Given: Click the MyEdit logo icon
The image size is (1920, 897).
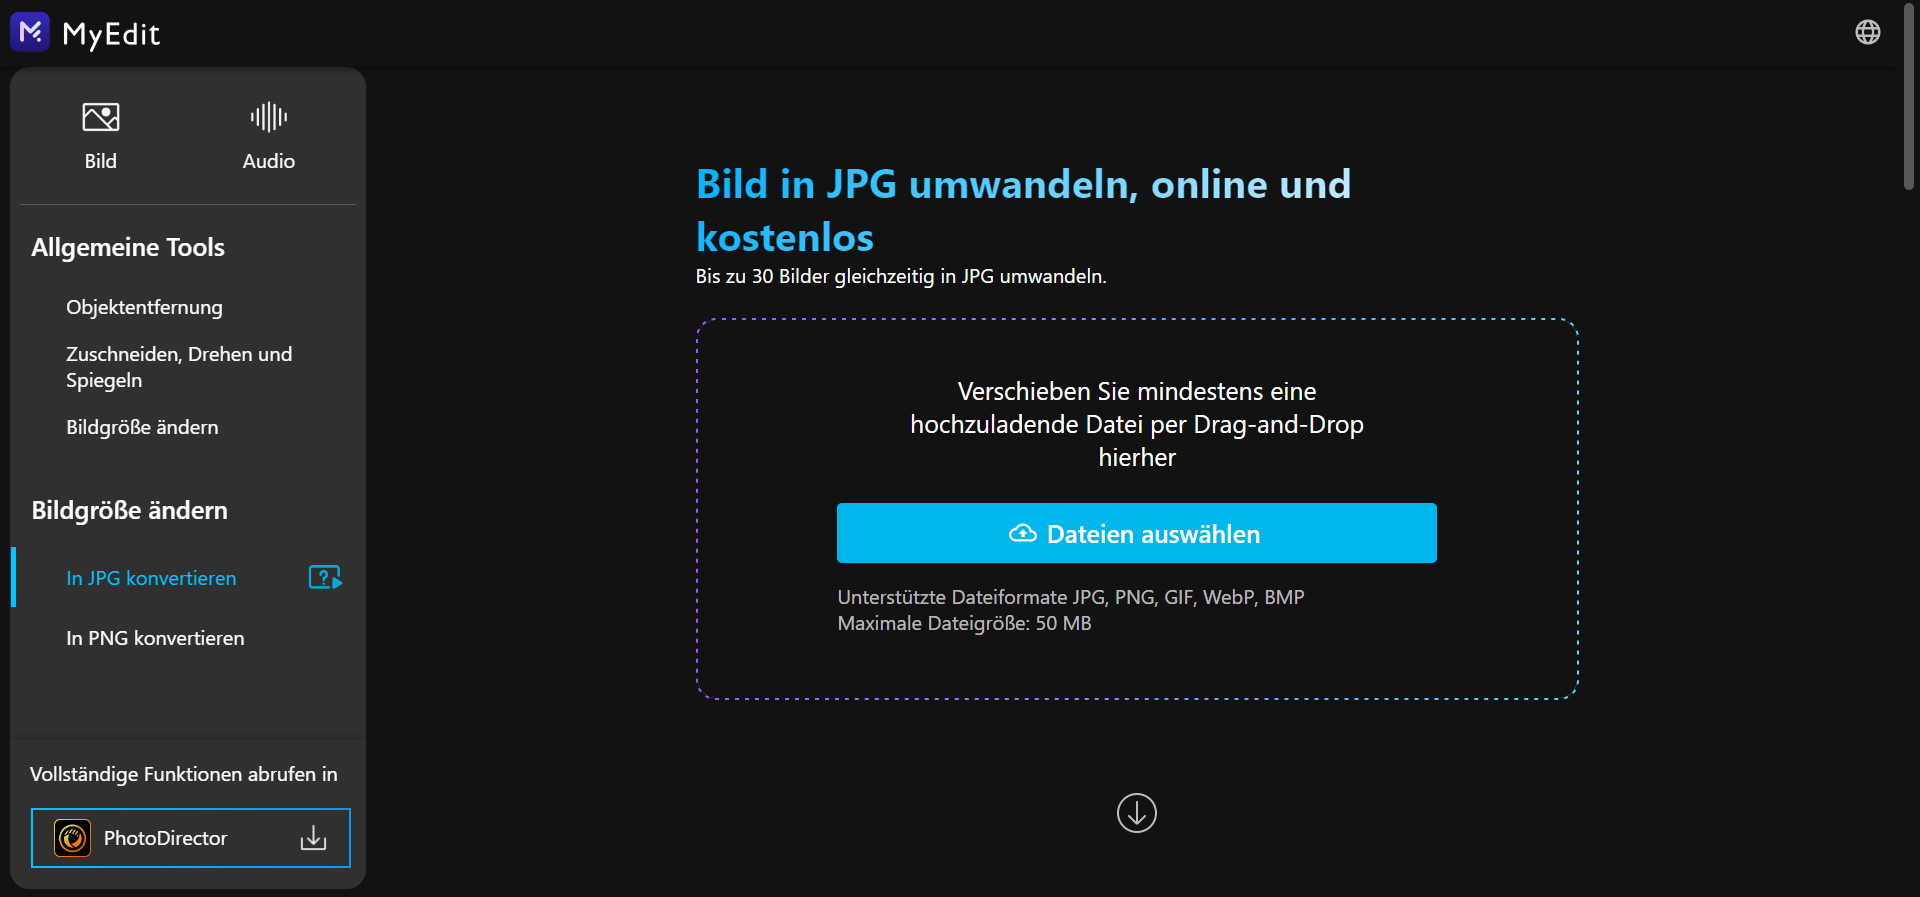Looking at the screenshot, I should [30, 32].
